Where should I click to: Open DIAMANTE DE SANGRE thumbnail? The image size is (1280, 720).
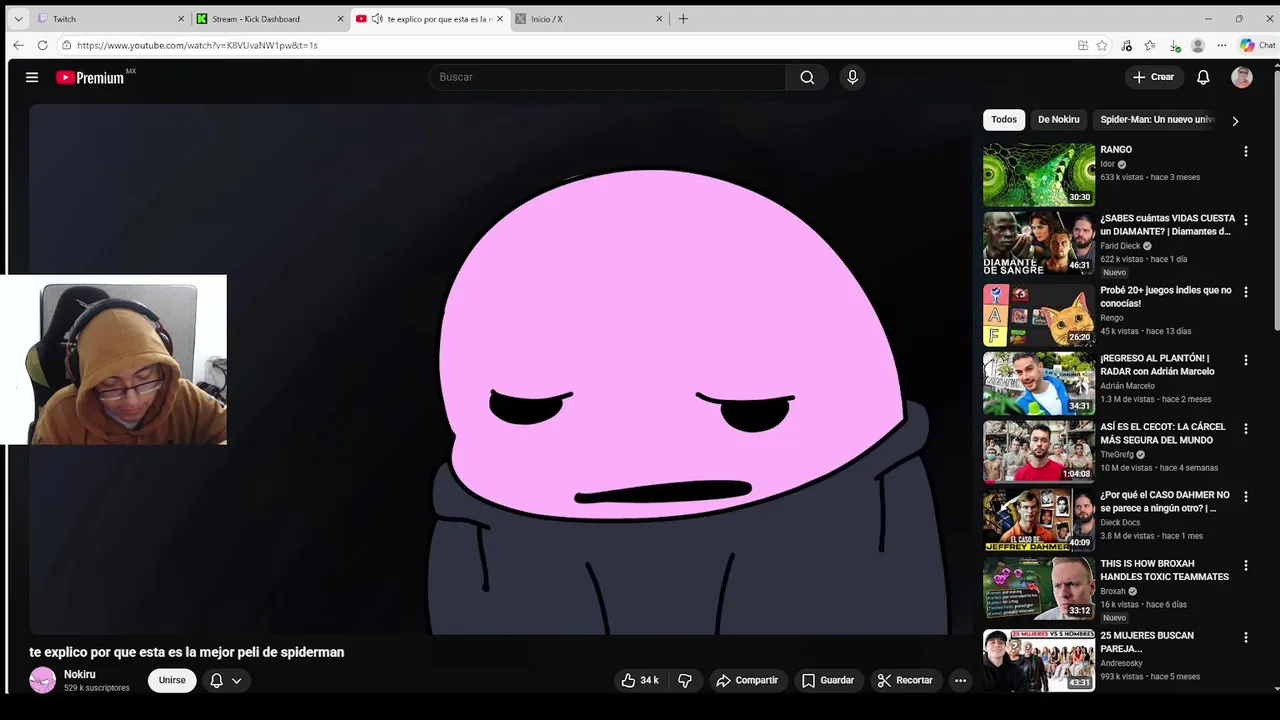click(x=1039, y=243)
